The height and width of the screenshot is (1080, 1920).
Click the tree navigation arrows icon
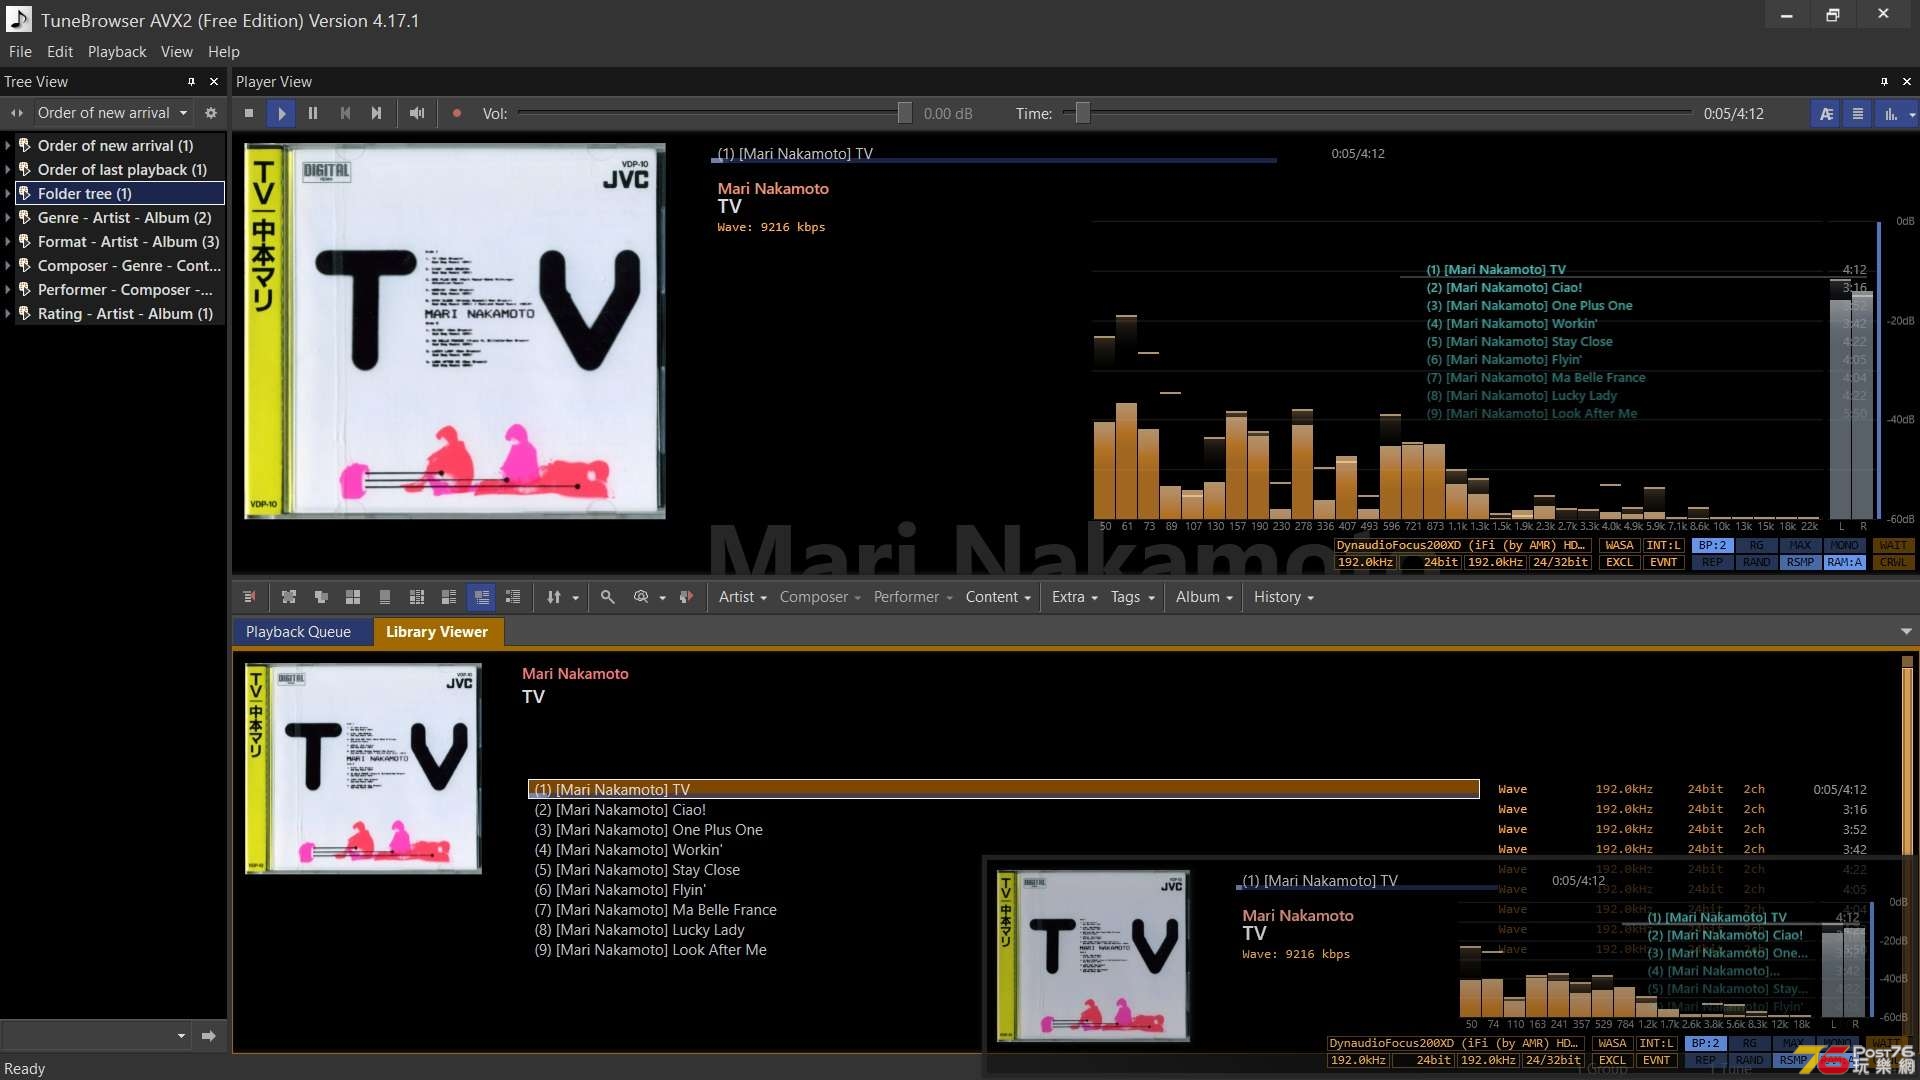point(16,113)
